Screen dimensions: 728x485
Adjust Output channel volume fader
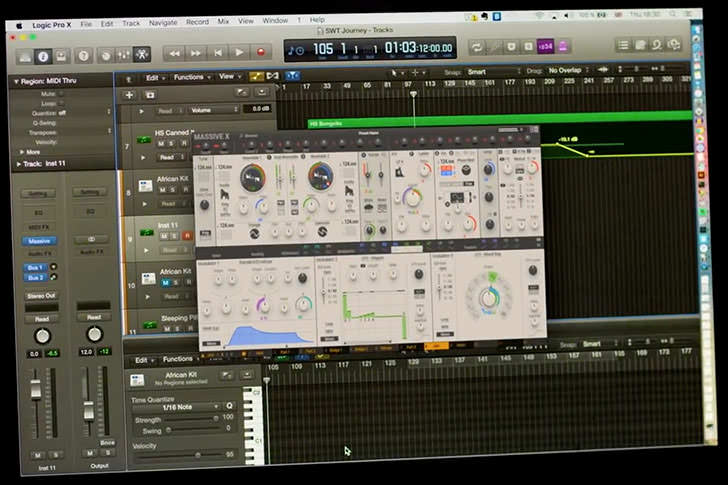coord(88,411)
